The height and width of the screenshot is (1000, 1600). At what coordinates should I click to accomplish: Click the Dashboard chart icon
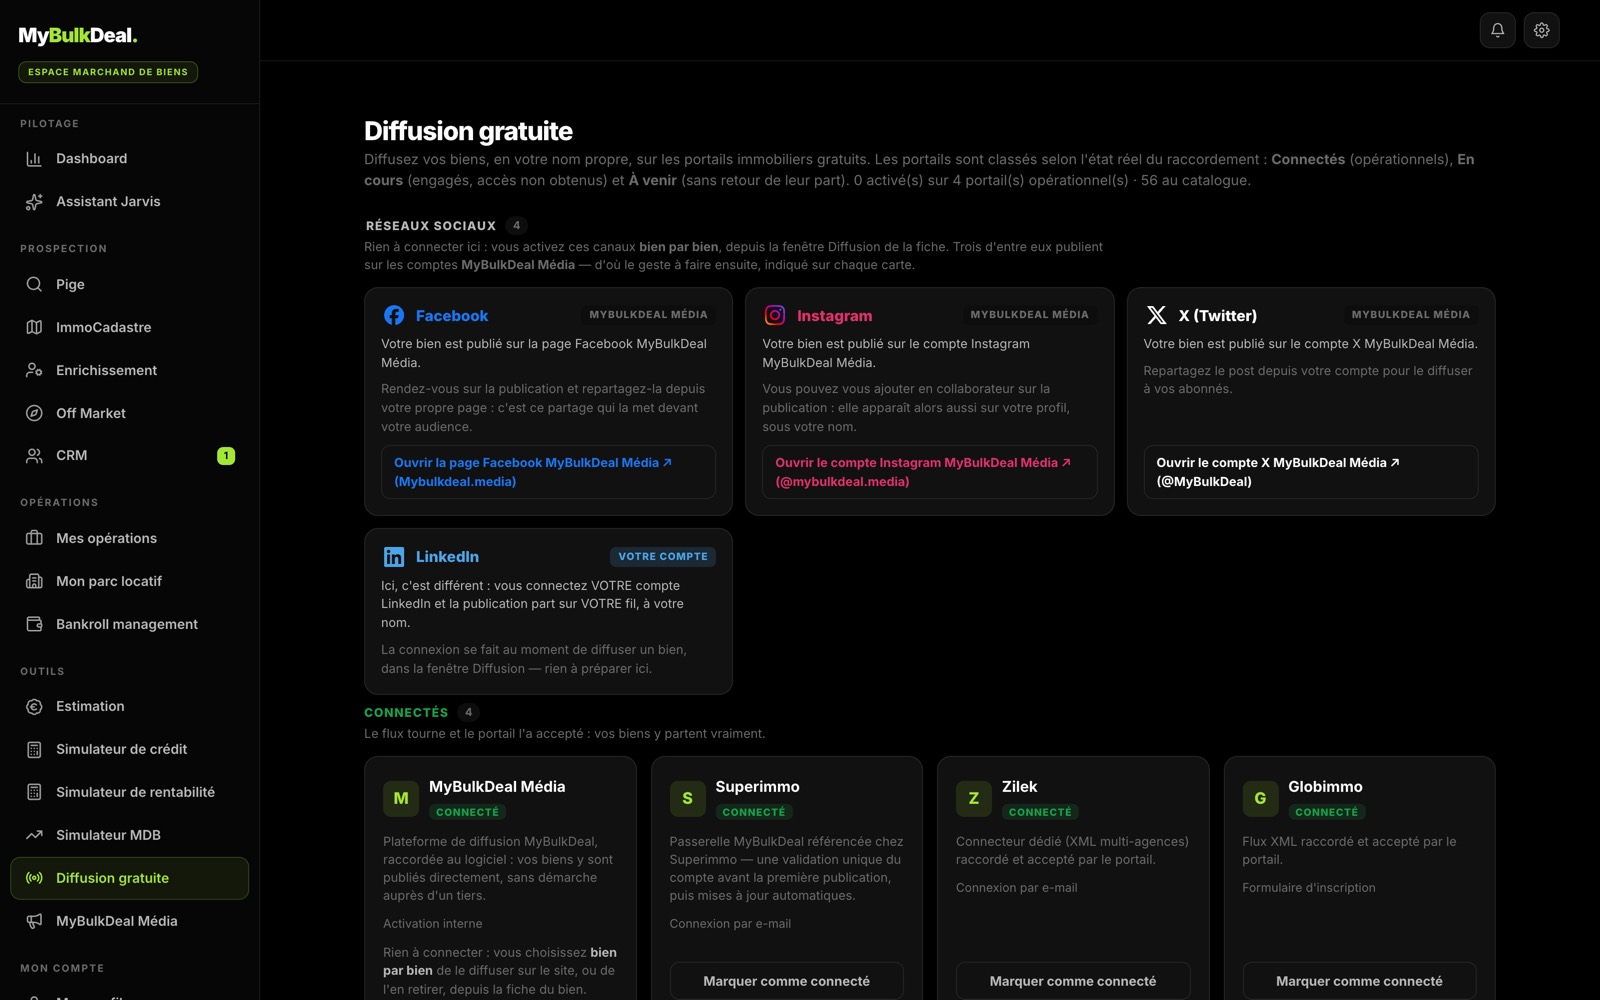34,159
